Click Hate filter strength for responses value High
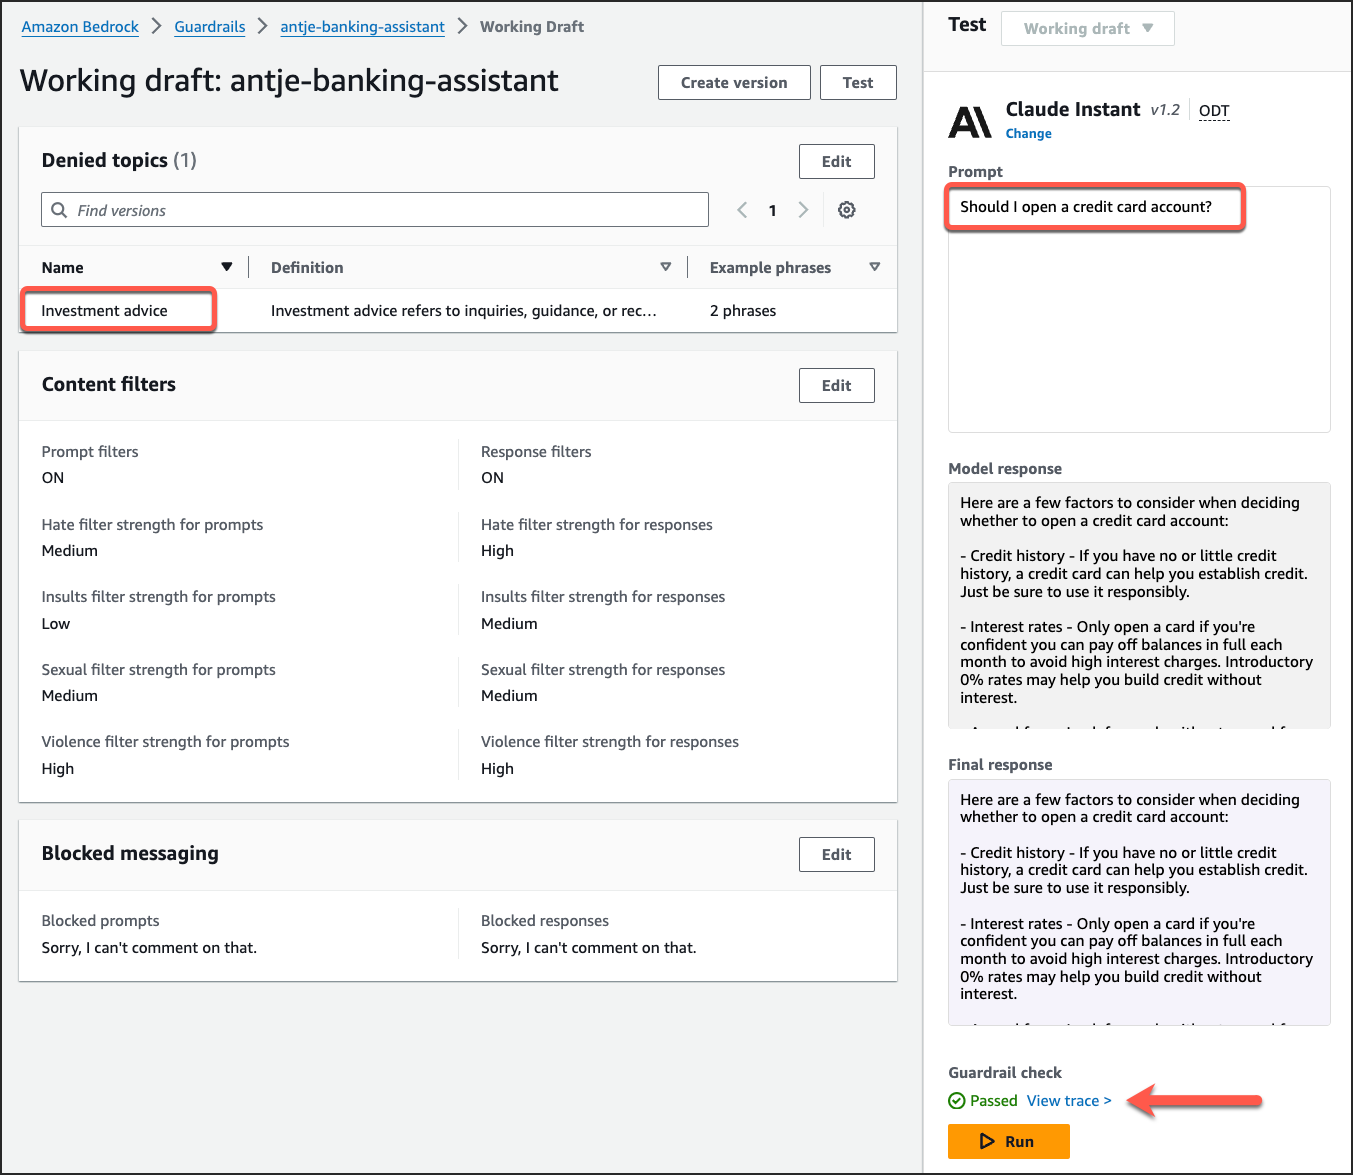Screen dimensions: 1353x1175 pos(497,551)
